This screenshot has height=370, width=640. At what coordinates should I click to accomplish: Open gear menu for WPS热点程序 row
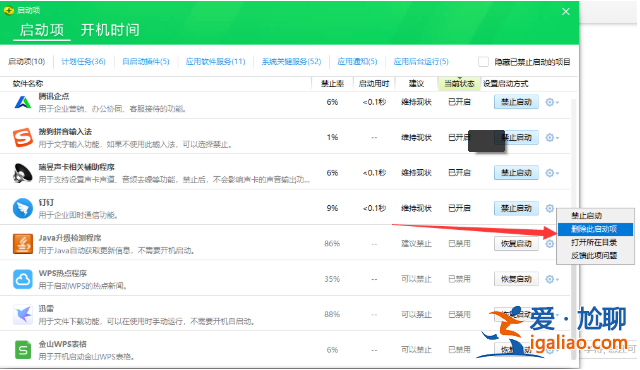[551, 279]
